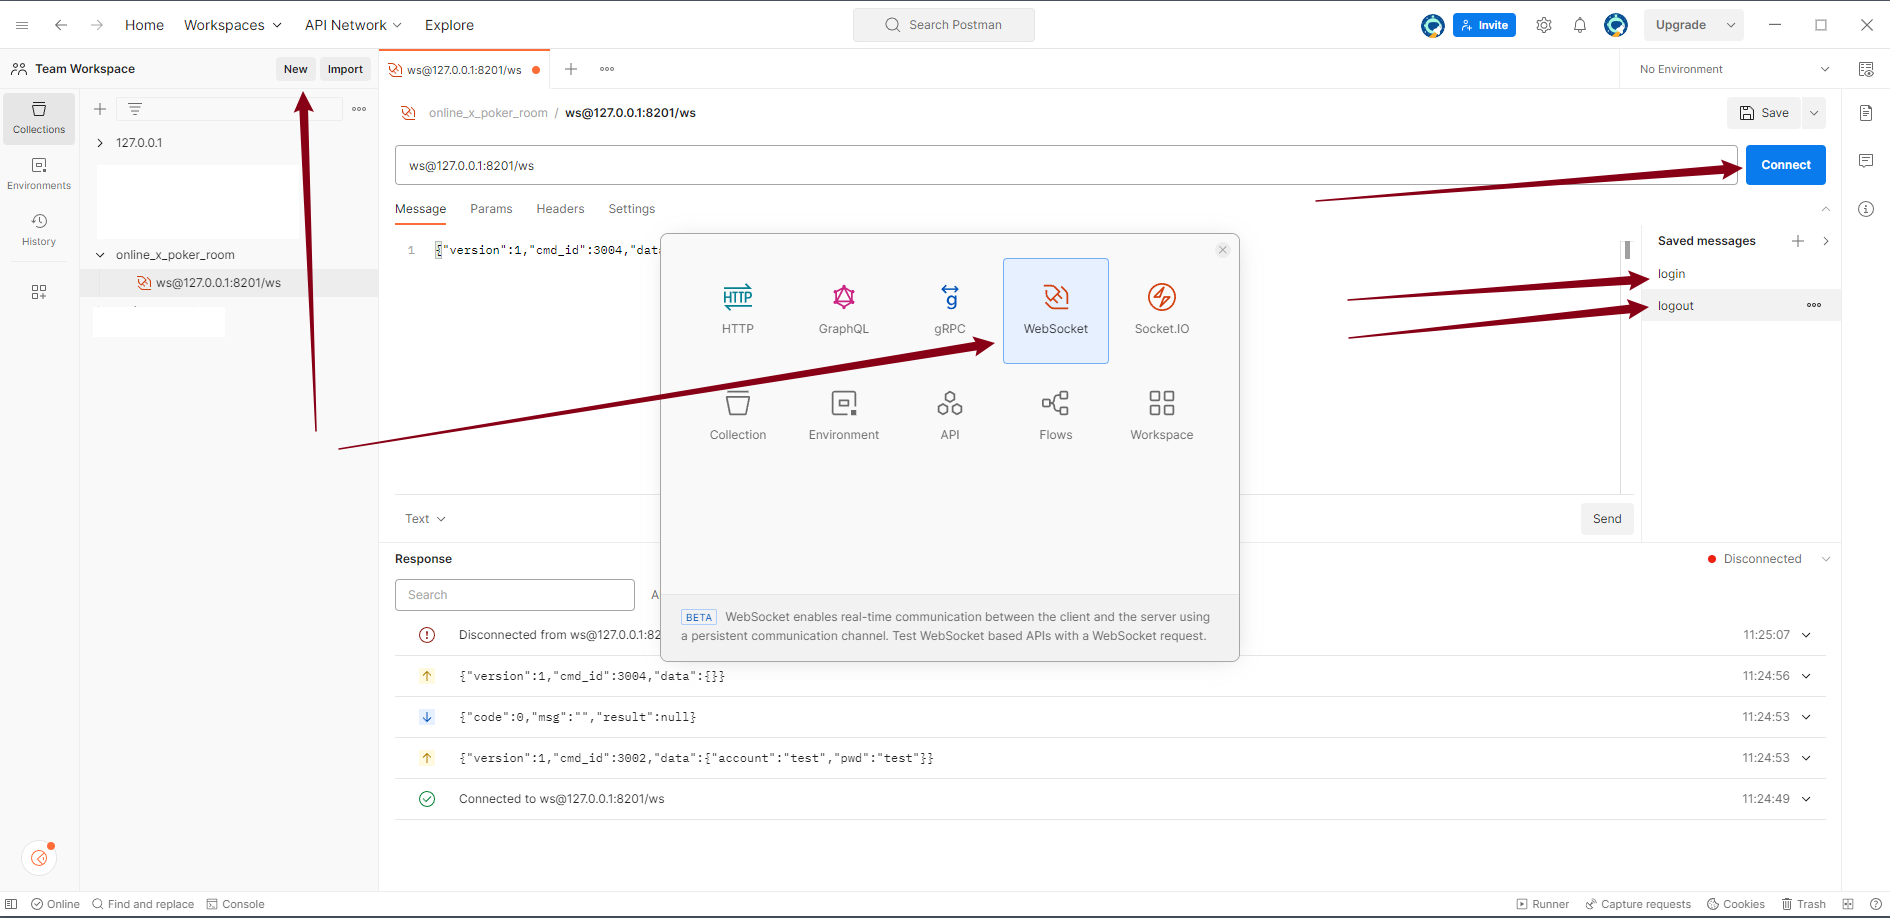Open configure sidebar apps icon
Screen dimensions: 1890x918
[x=39, y=292]
